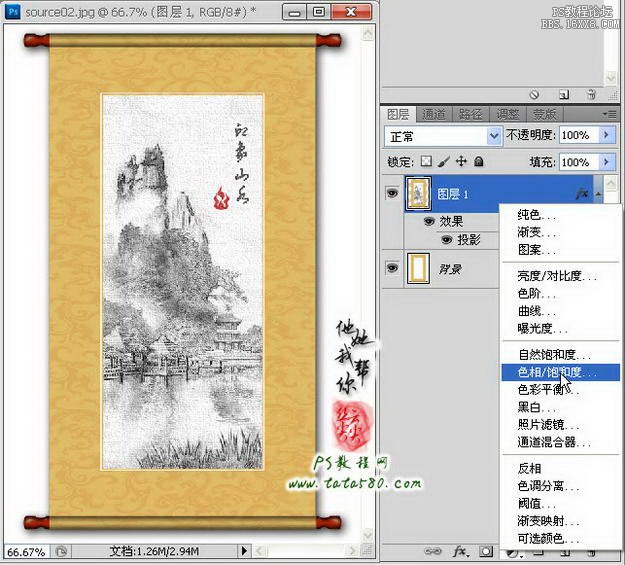Choose 色彩平衡 menu entry
This screenshot has height=565, width=625.
tap(560, 390)
